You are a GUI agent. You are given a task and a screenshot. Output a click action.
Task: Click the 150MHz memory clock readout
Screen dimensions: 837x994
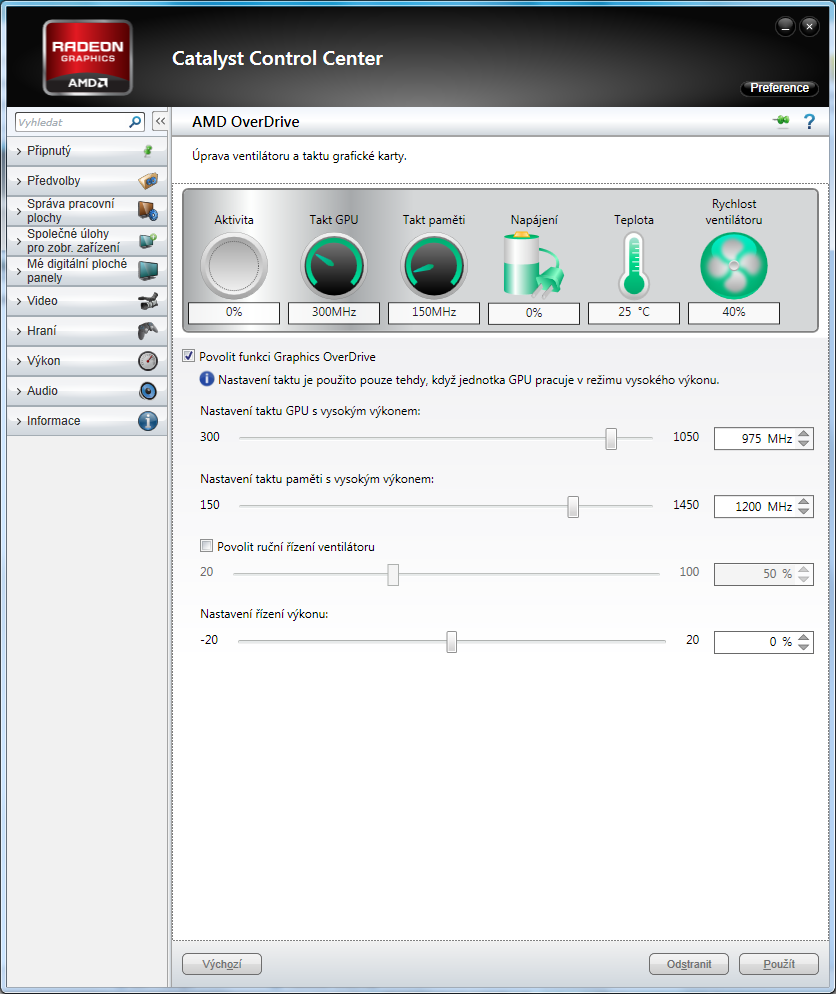(x=434, y=313)
